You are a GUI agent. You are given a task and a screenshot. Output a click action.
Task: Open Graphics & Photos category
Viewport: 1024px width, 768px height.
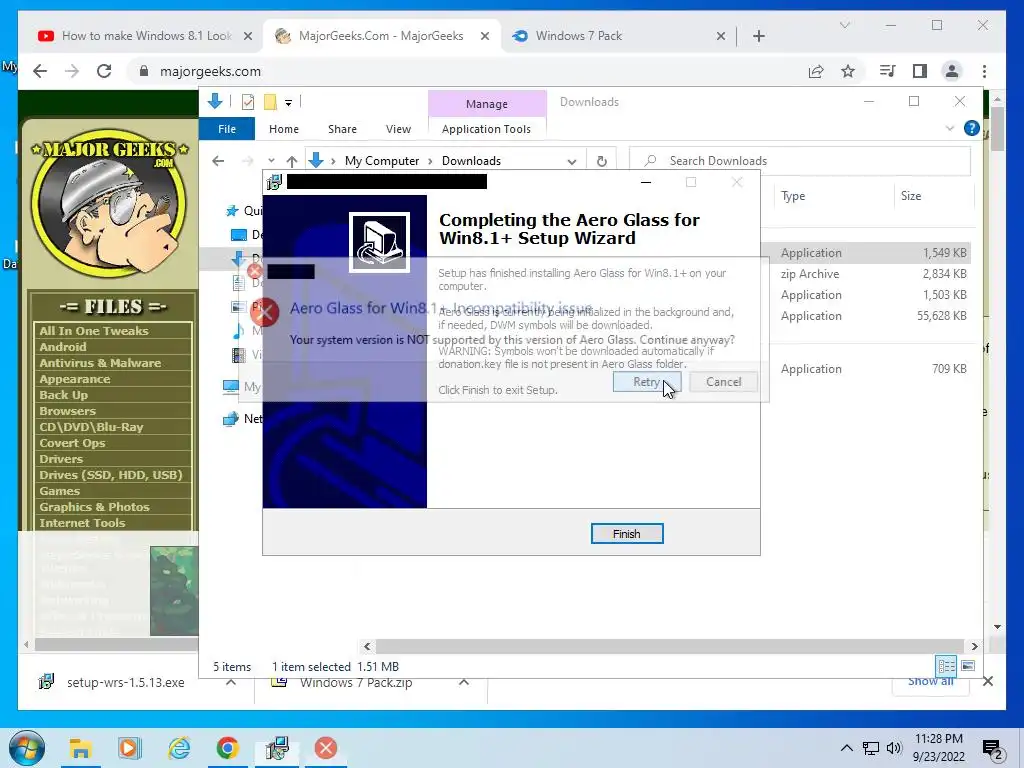coord(94,507)
